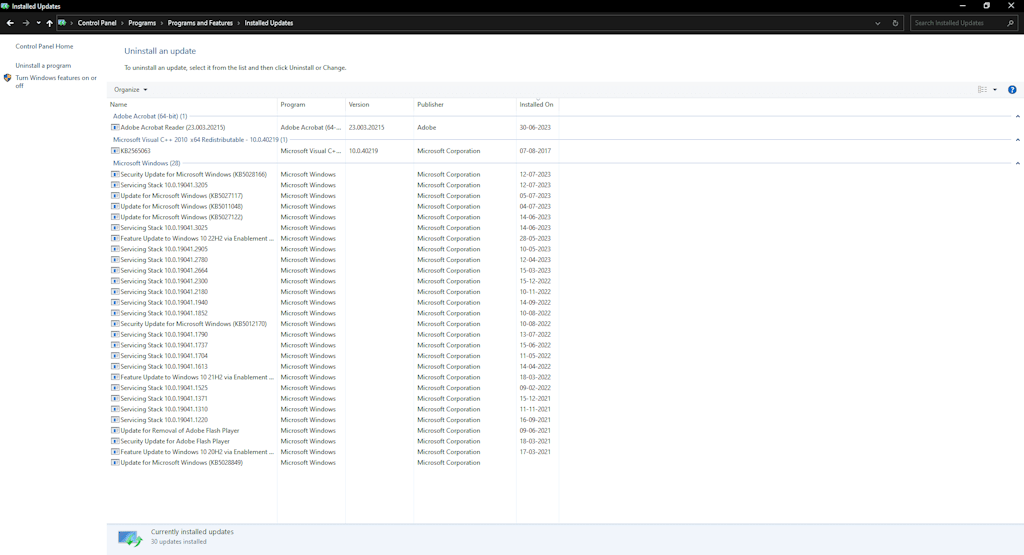This screenshot has height=555, width=1024.
Task: Open the view options dropdown arrow
Action: pos(995,89)
